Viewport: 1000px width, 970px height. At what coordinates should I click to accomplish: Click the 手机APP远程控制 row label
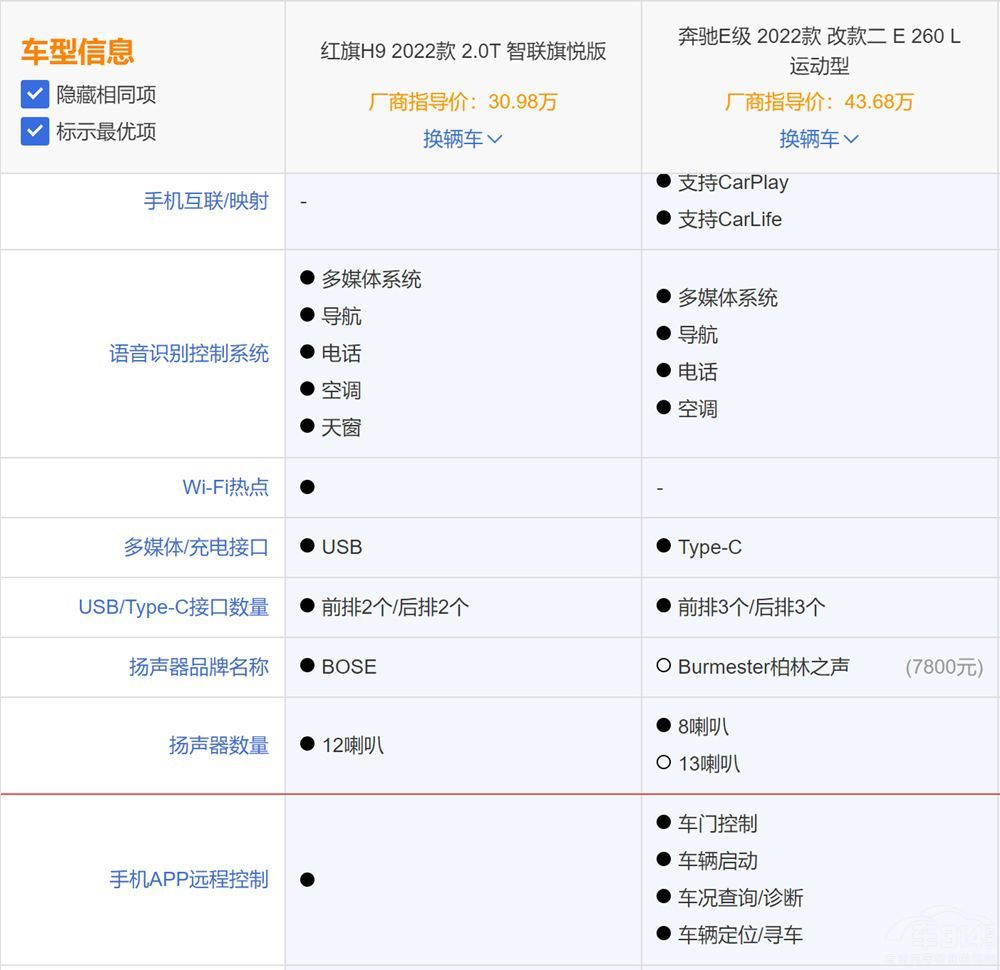pos(190,880)
